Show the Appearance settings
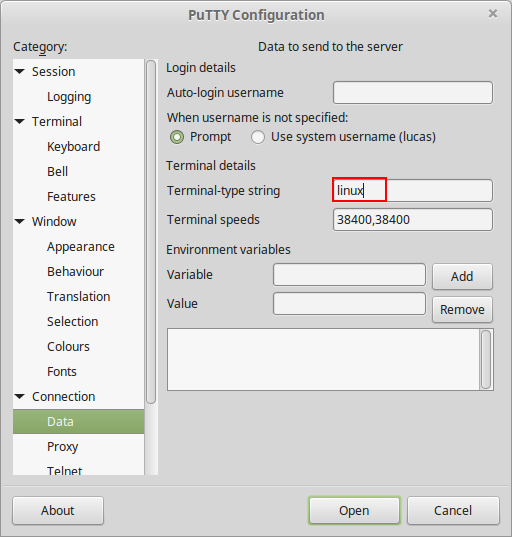This screenshot has width=512, height=537. click(81, 247)
